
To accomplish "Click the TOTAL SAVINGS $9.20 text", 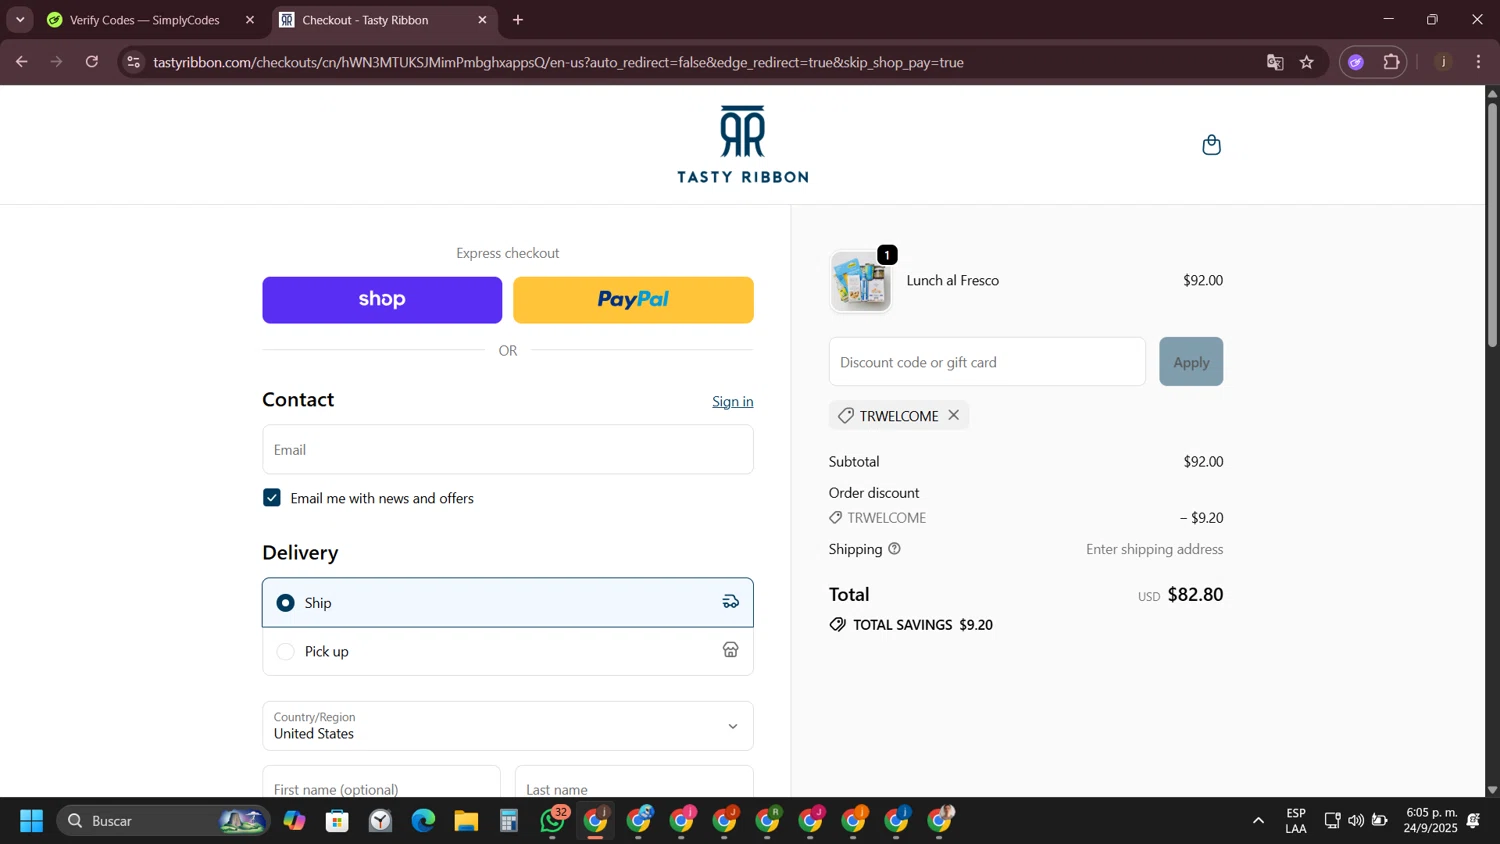I will pos(922,625).
